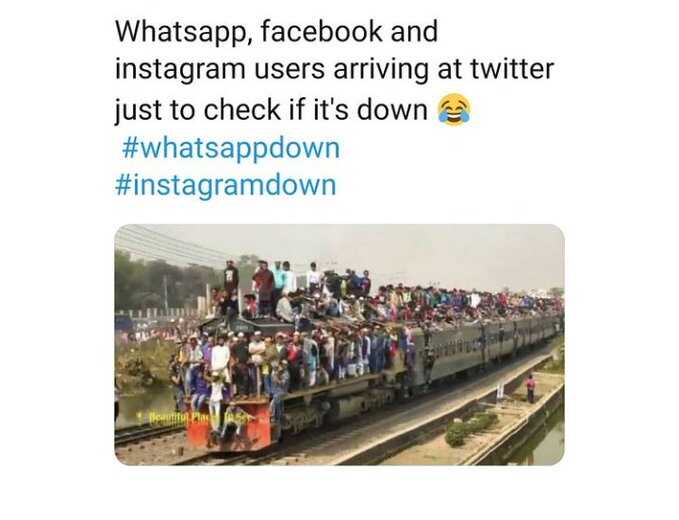Click the word "twitter" in the tweet
679x520 pixels.
512,68
